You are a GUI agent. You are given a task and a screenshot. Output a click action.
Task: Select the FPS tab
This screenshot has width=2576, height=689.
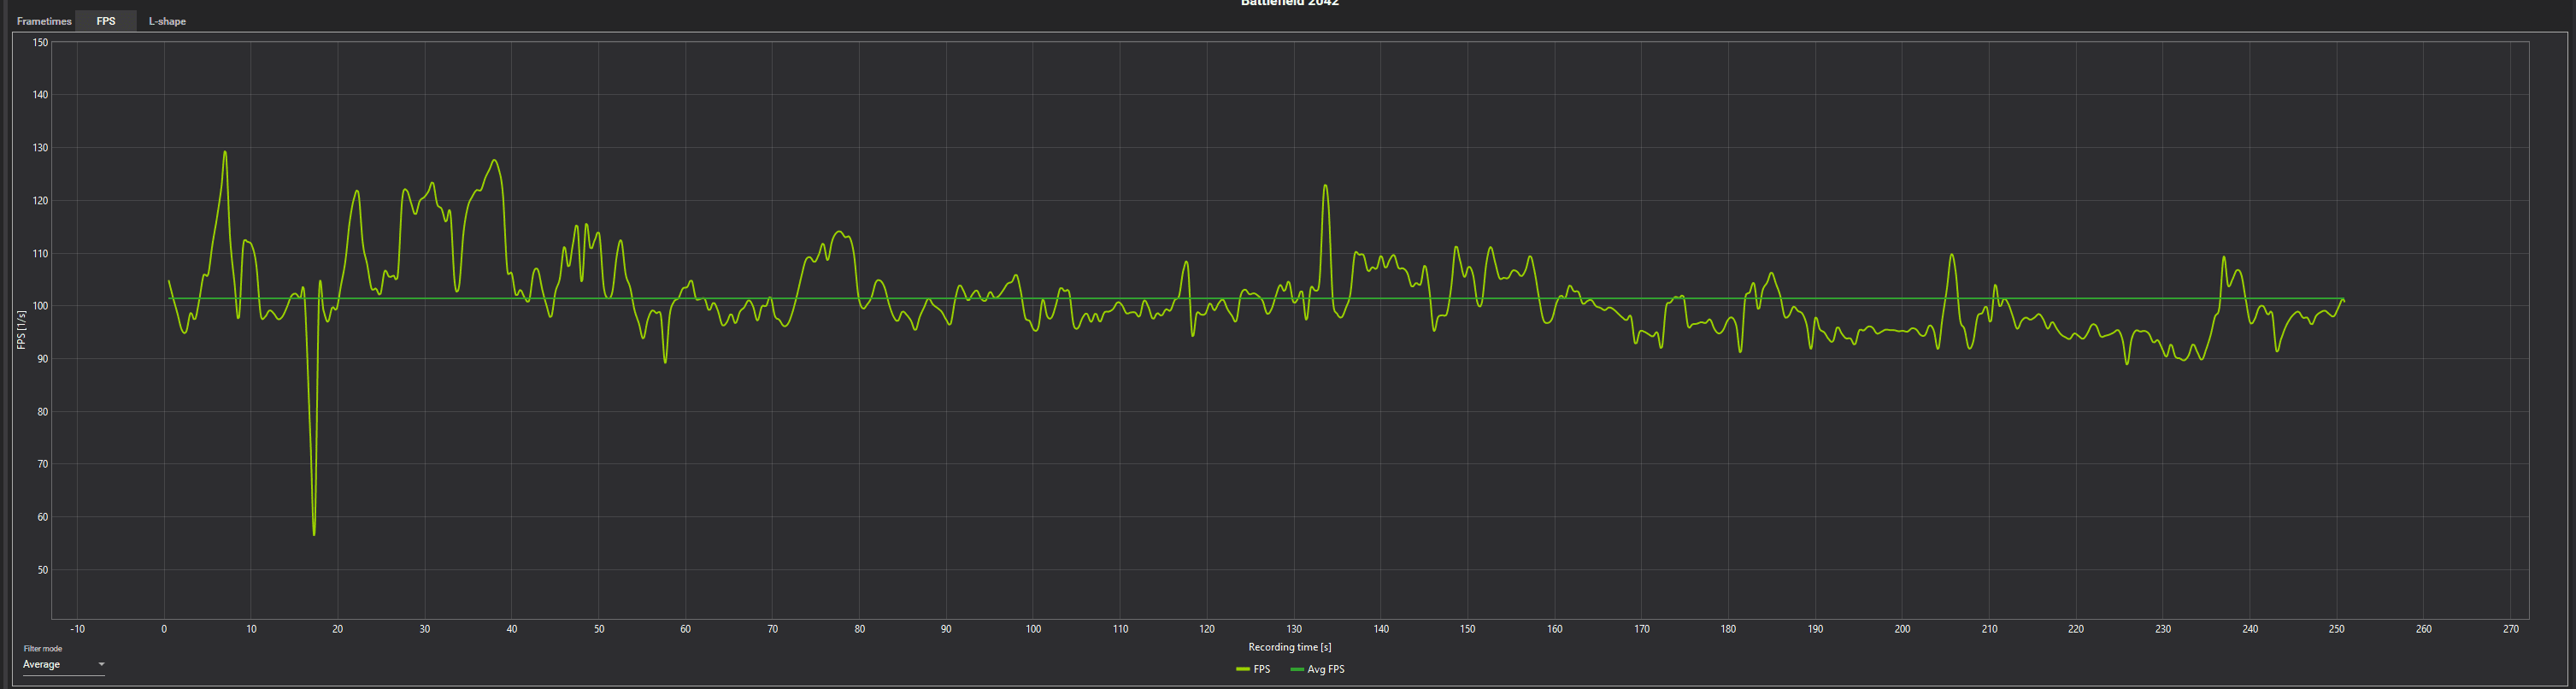pos(106,21)
